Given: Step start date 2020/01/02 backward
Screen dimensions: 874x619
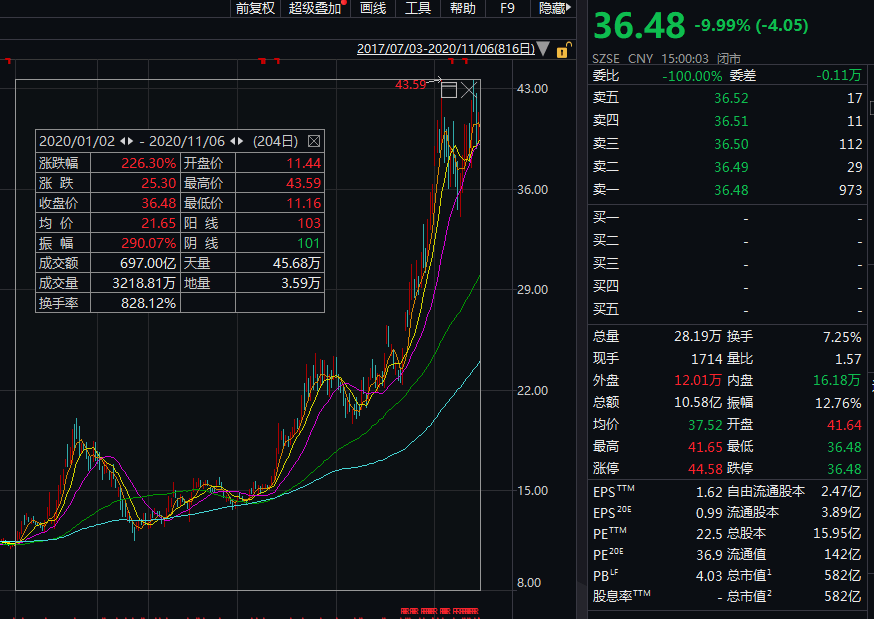Looking at the screenshot, I should click(x=123, y=141).
